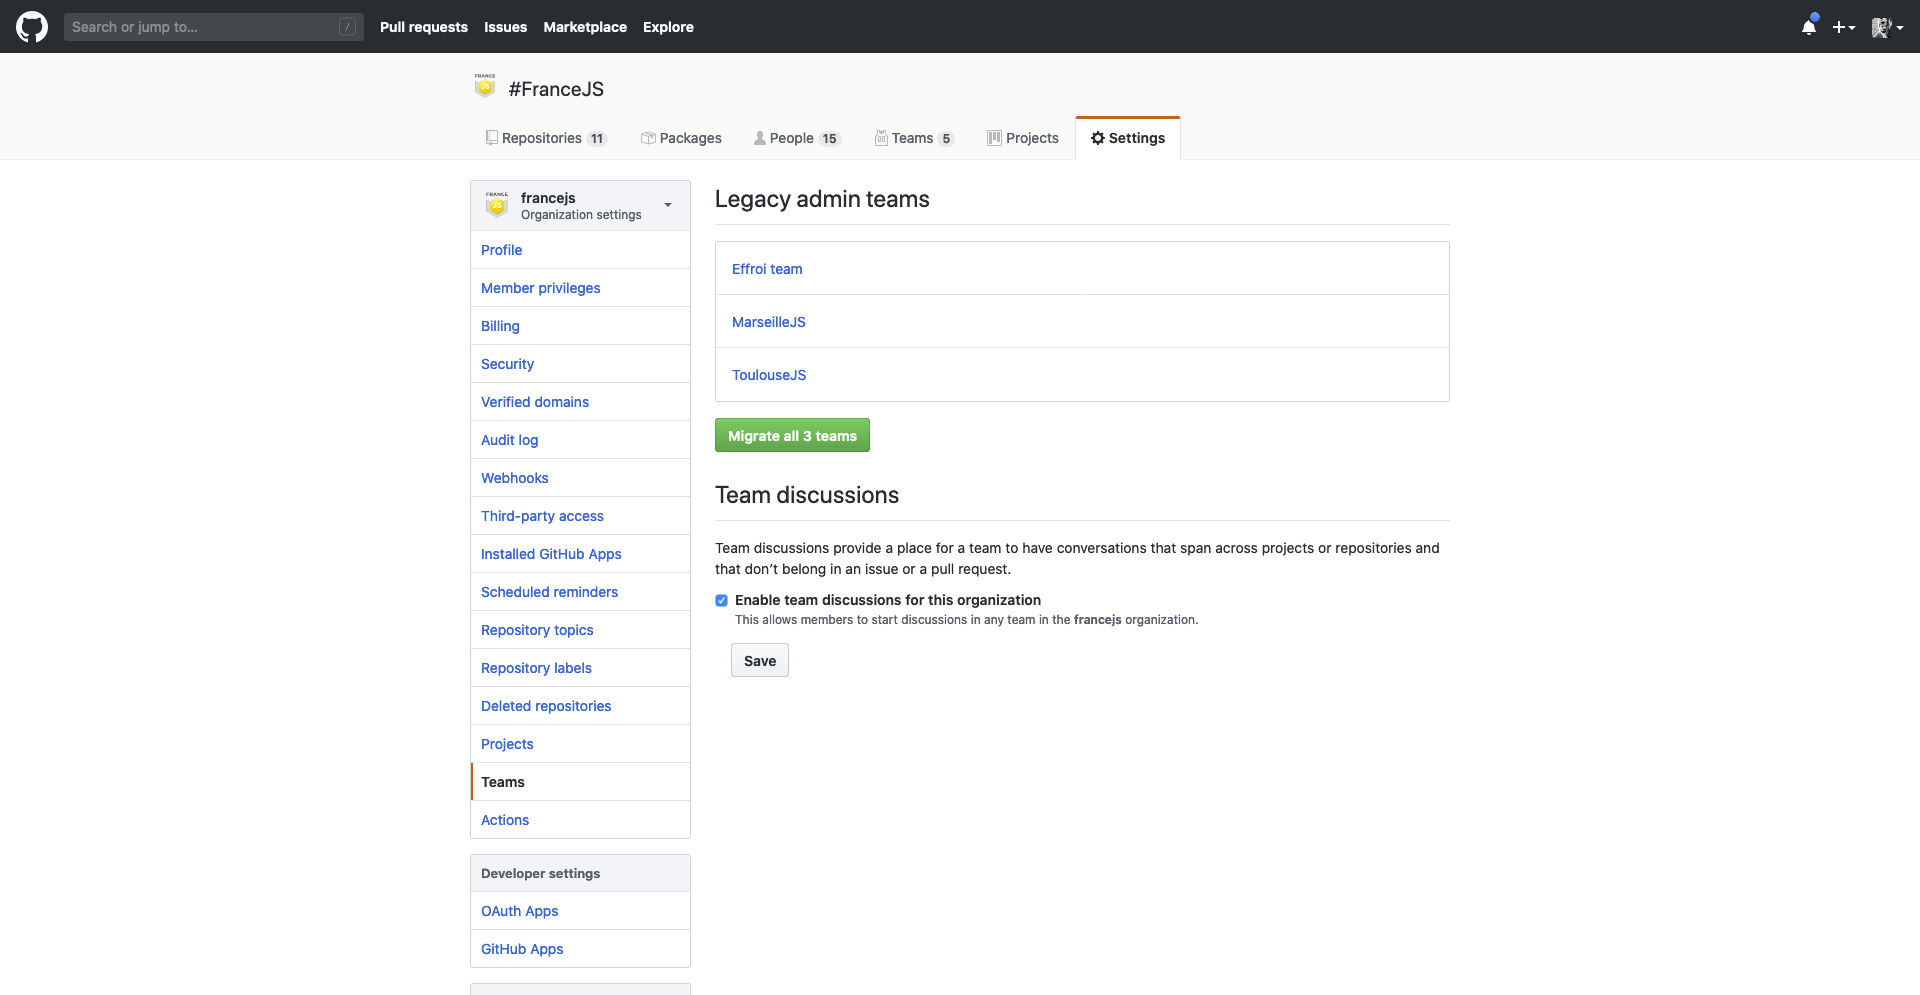Open the ToulouseJS team link
This screenshot has height=995, width=1920.
[x=769, y=375]
